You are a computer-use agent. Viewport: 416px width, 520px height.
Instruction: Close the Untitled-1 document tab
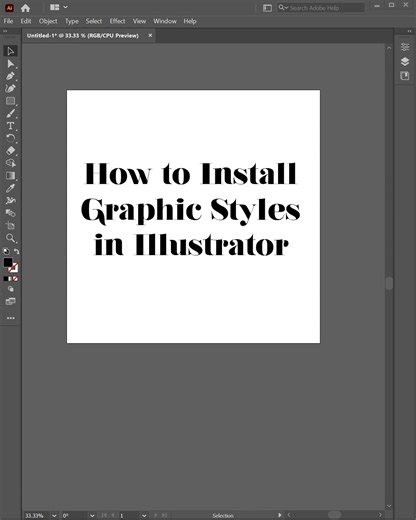coord(150,35)
